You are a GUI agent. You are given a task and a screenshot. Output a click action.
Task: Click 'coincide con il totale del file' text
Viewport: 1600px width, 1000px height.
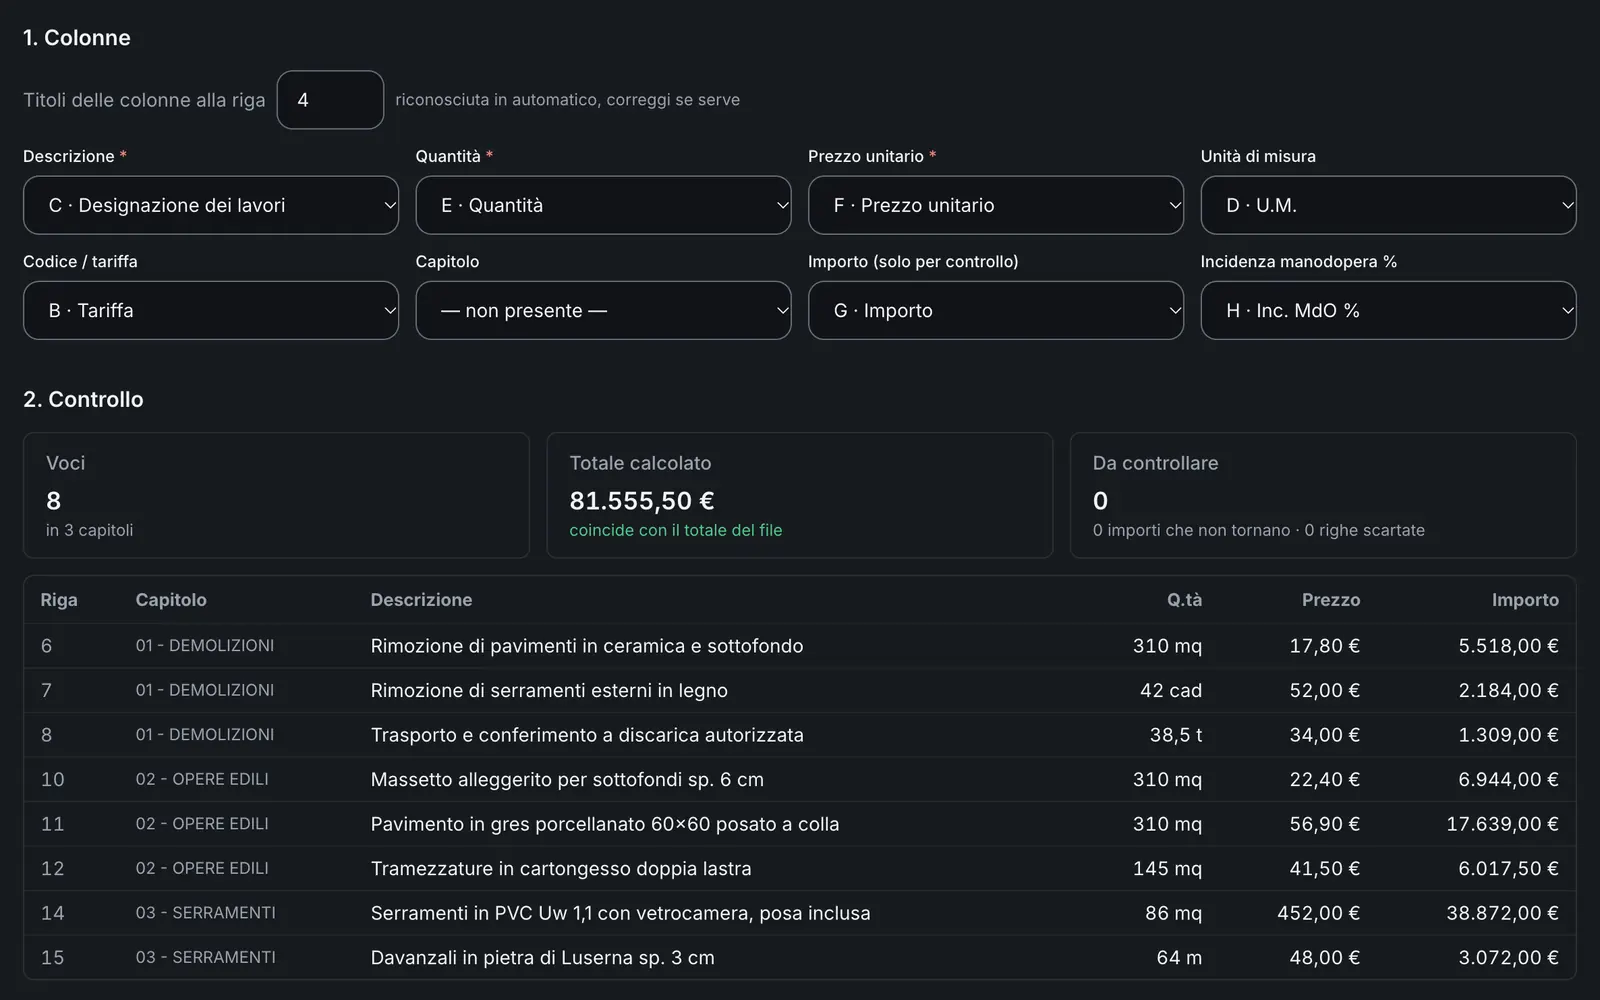(676, 530)
